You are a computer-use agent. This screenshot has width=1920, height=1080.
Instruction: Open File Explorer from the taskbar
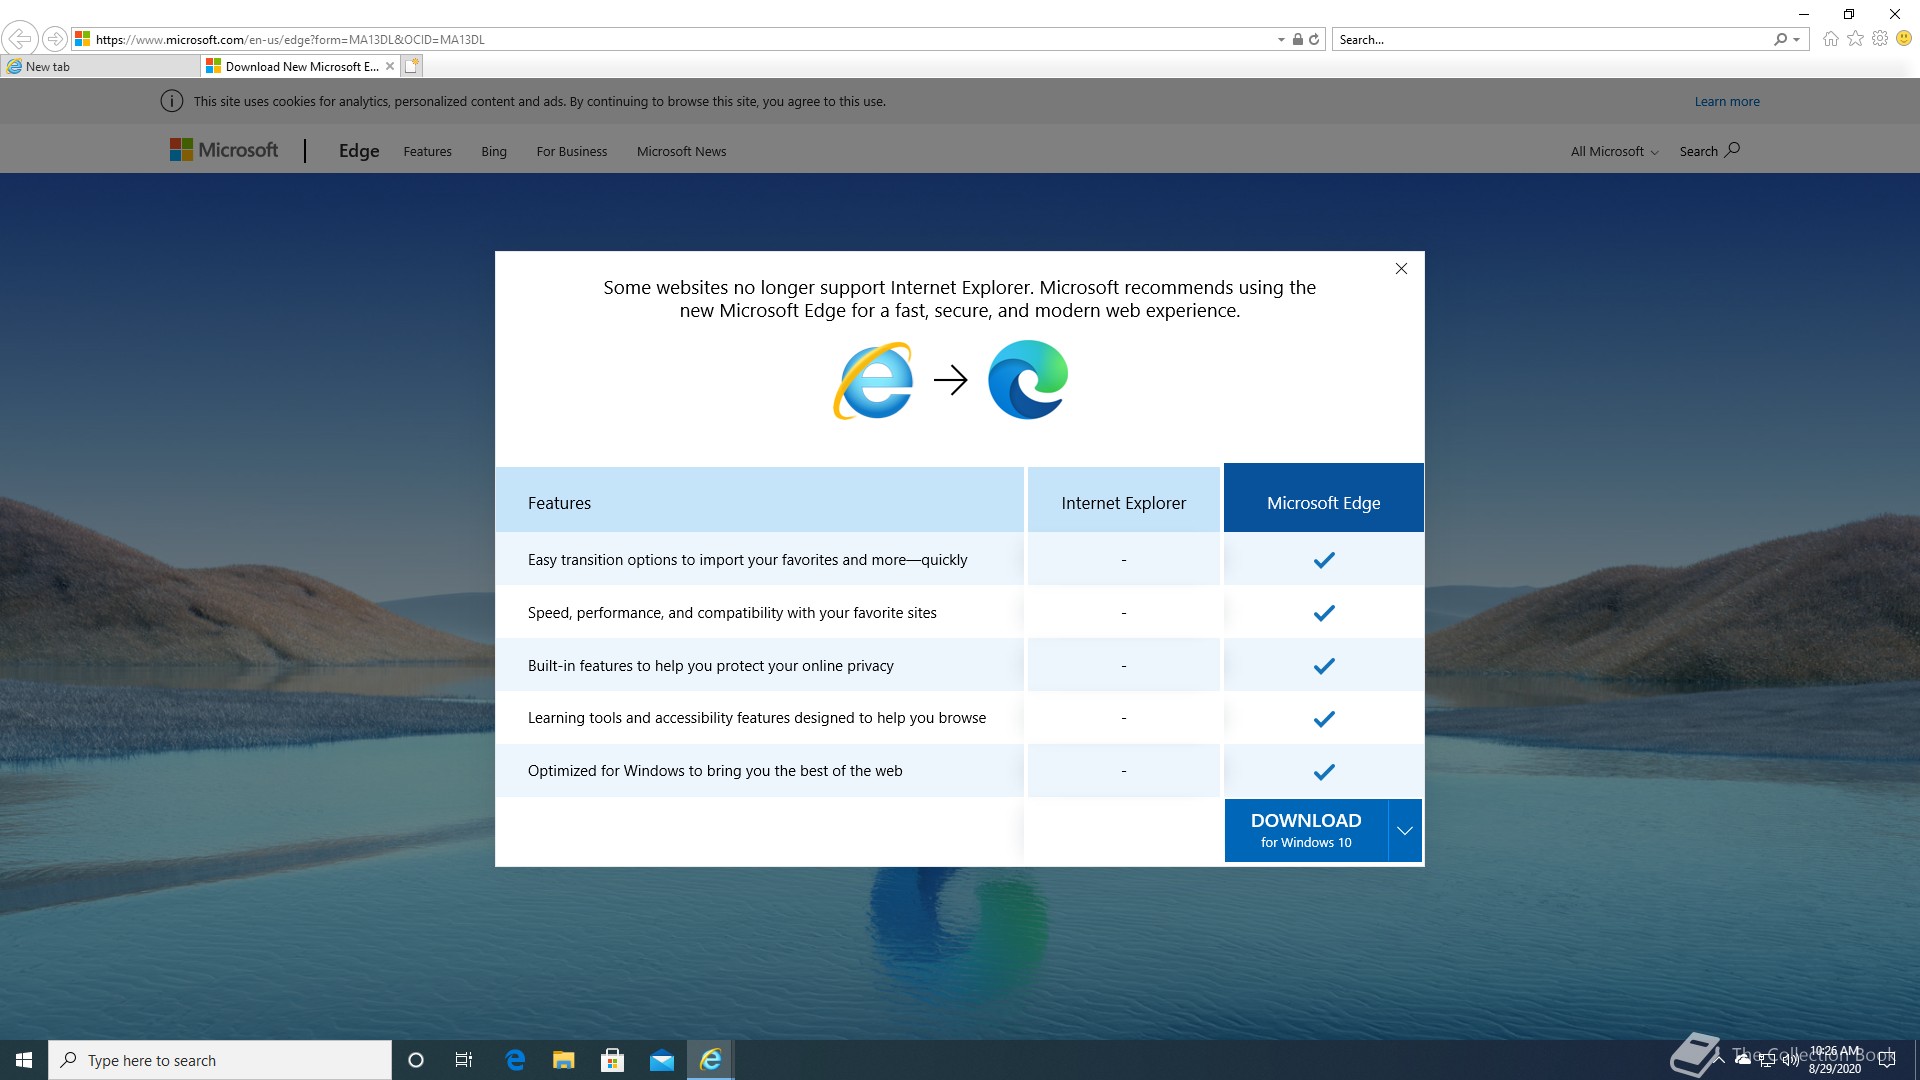click(564, 1060)
